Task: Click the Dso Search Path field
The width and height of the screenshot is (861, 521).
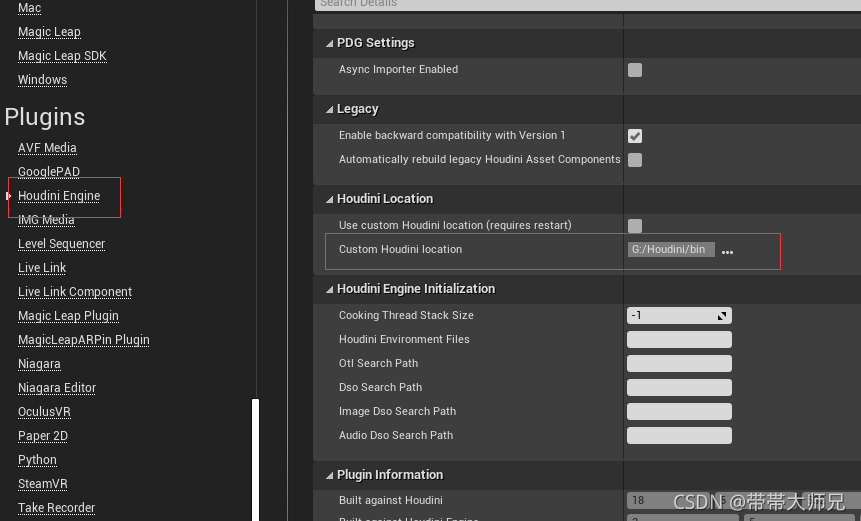Action: point(679,388)
